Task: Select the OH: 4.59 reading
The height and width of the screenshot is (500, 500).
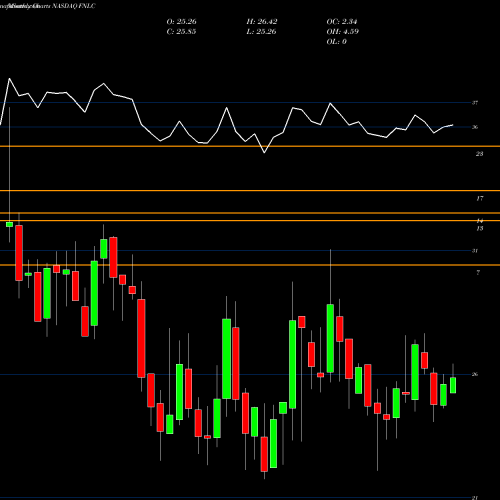Action: [342, 32]
